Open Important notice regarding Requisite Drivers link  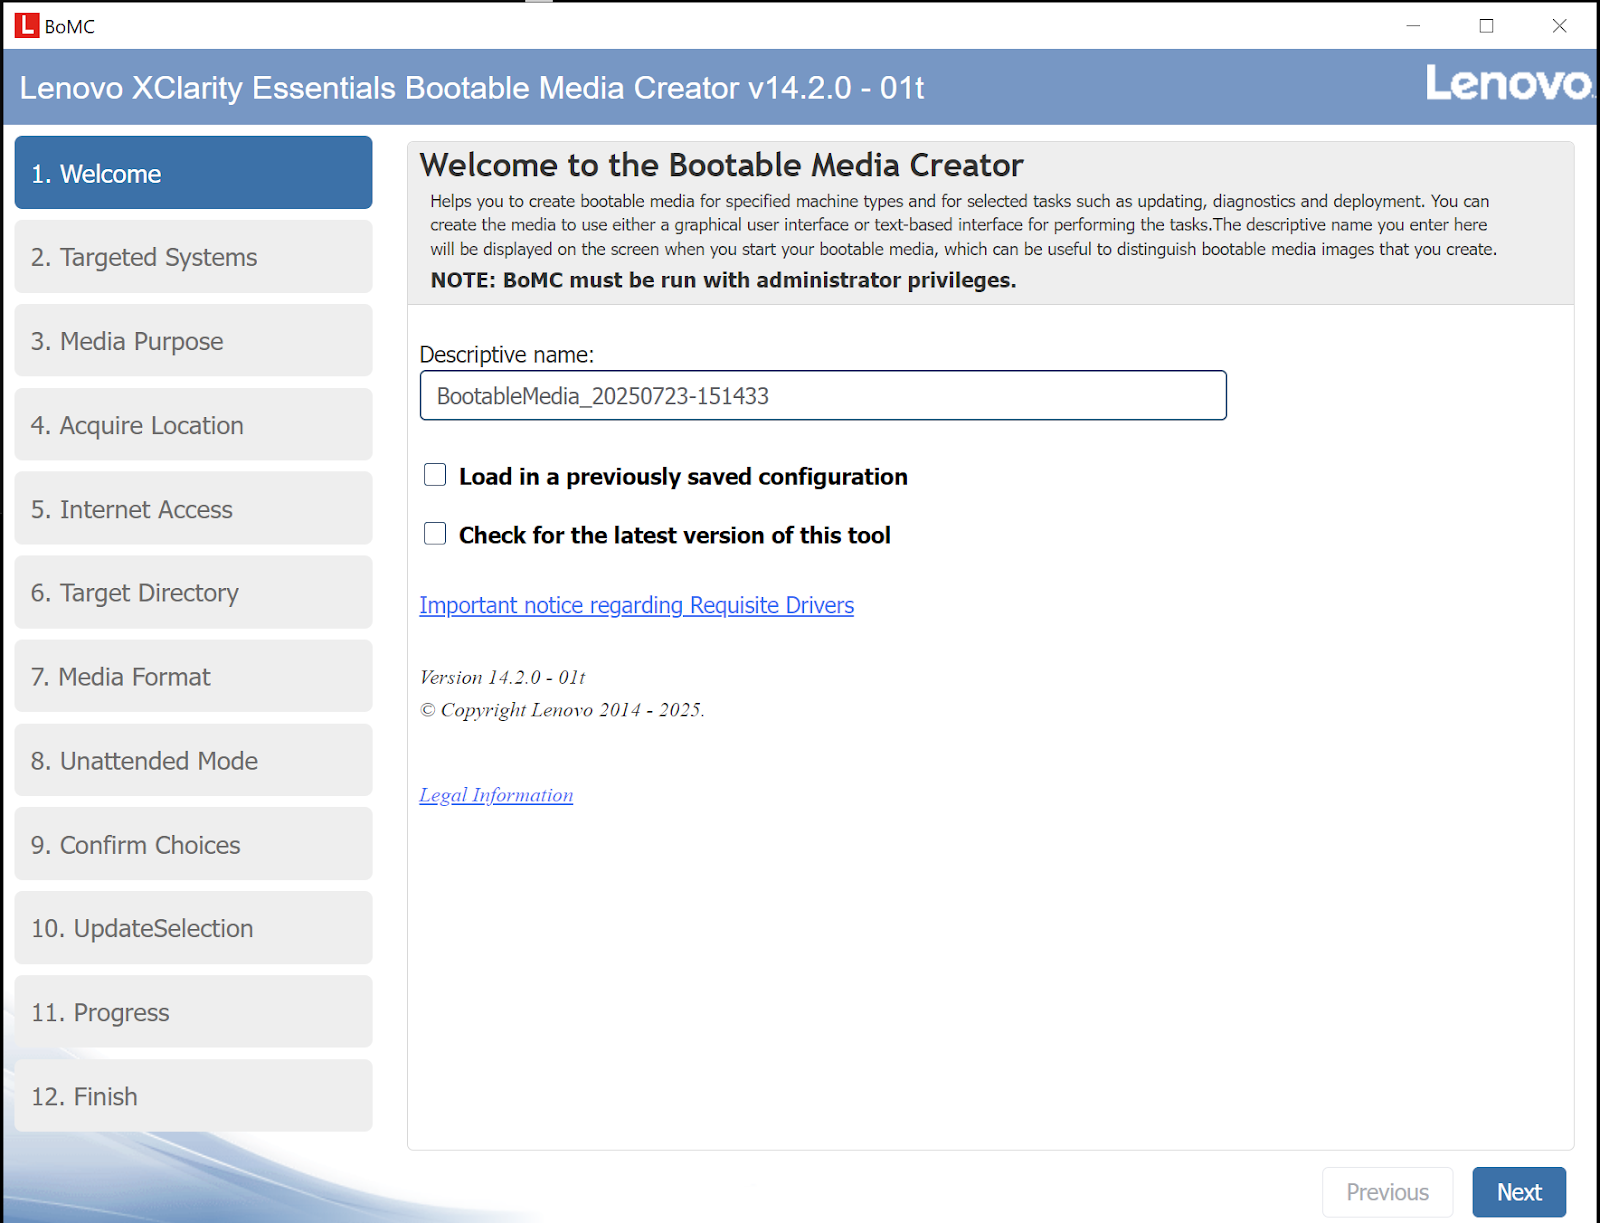636,605
